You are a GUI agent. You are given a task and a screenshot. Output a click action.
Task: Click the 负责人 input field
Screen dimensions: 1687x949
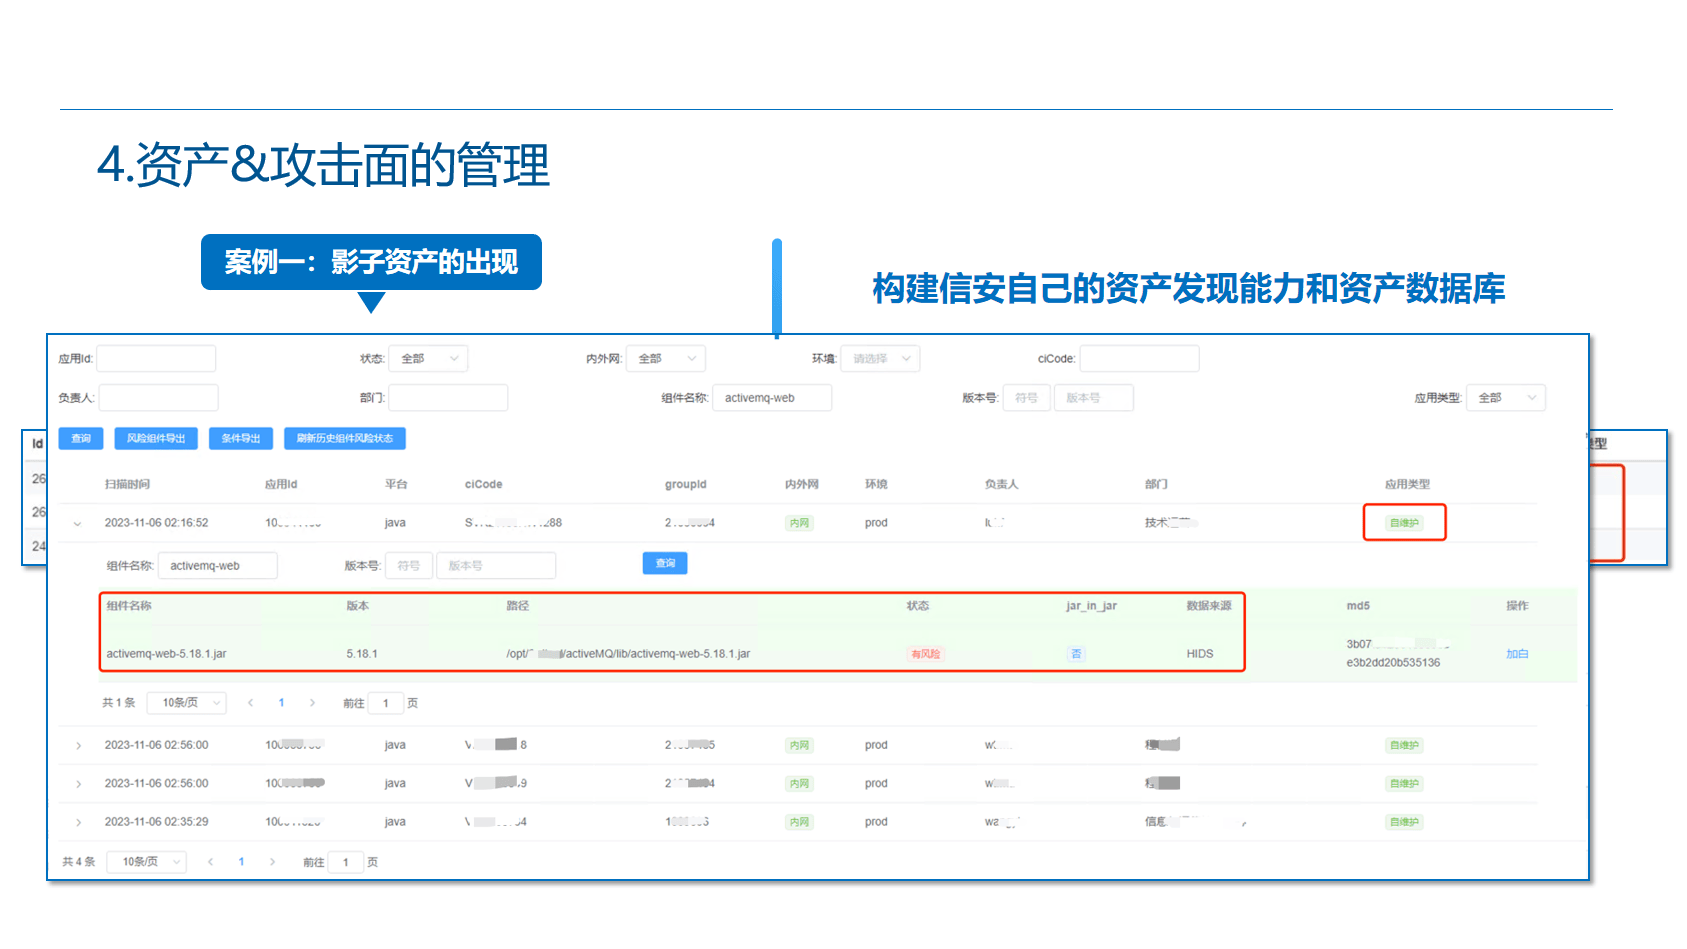(x=158, y=397)
